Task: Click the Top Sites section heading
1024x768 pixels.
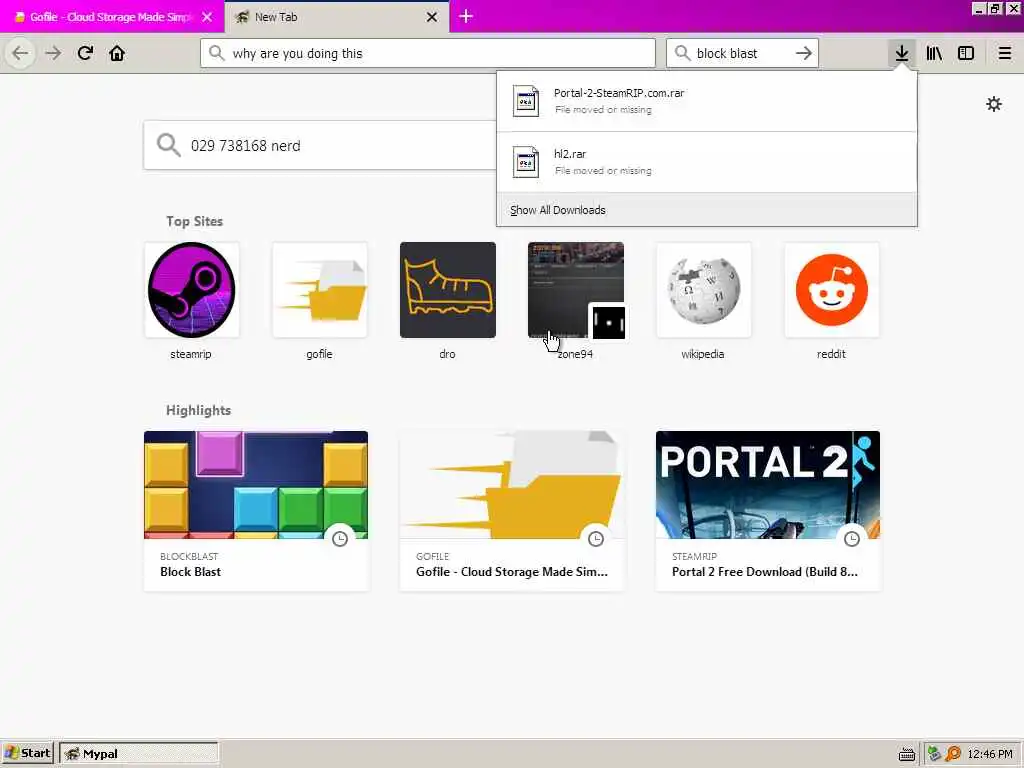Action: 195,221
